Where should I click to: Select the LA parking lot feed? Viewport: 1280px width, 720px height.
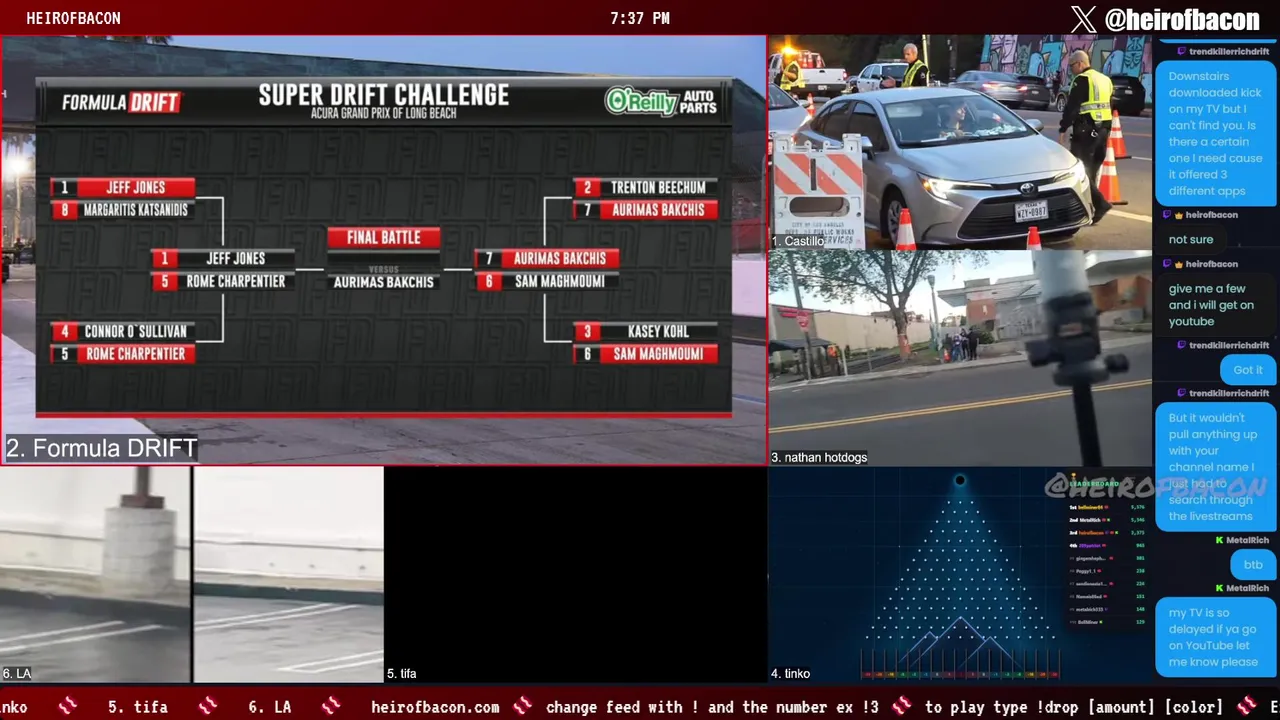[x=191, y=575]
